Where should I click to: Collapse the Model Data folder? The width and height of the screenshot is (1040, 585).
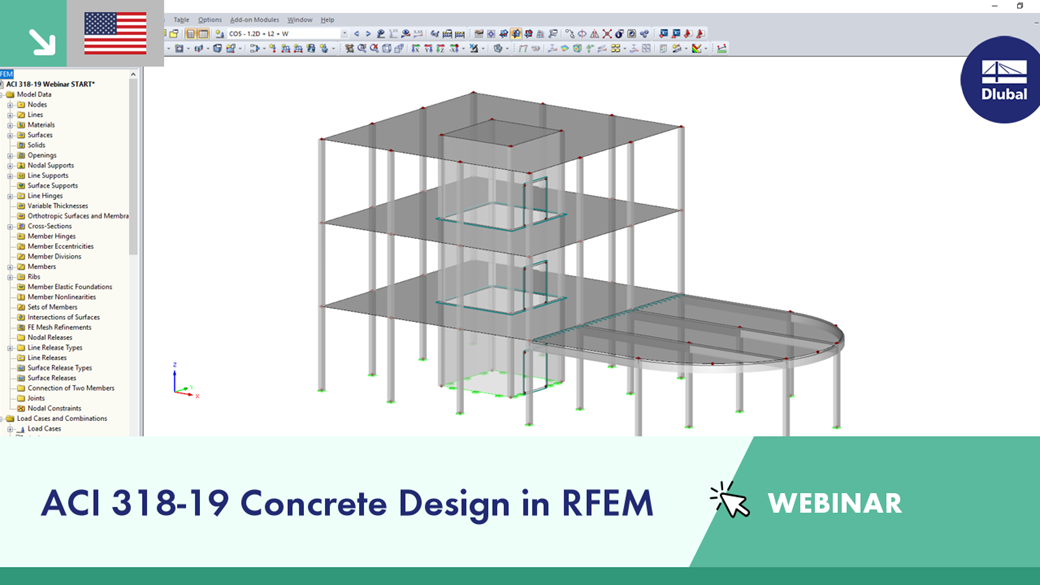(2, 95)
